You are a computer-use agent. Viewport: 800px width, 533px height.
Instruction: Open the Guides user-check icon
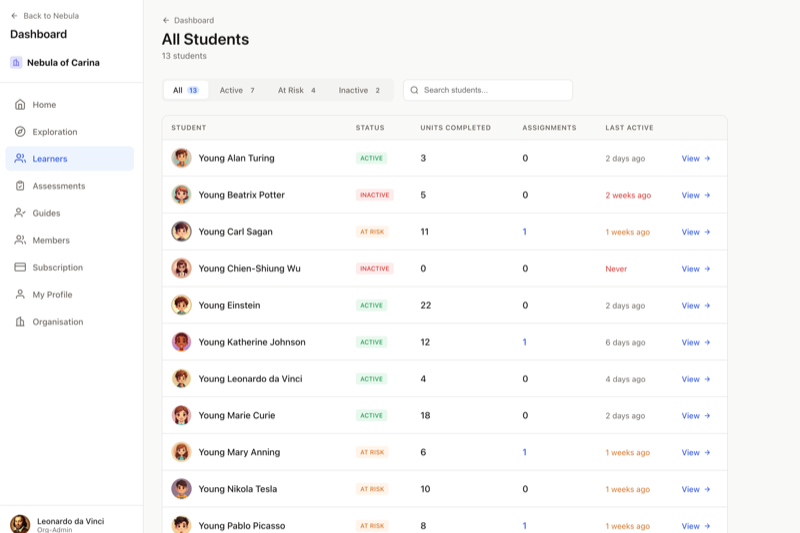click(x=20, y=213)
